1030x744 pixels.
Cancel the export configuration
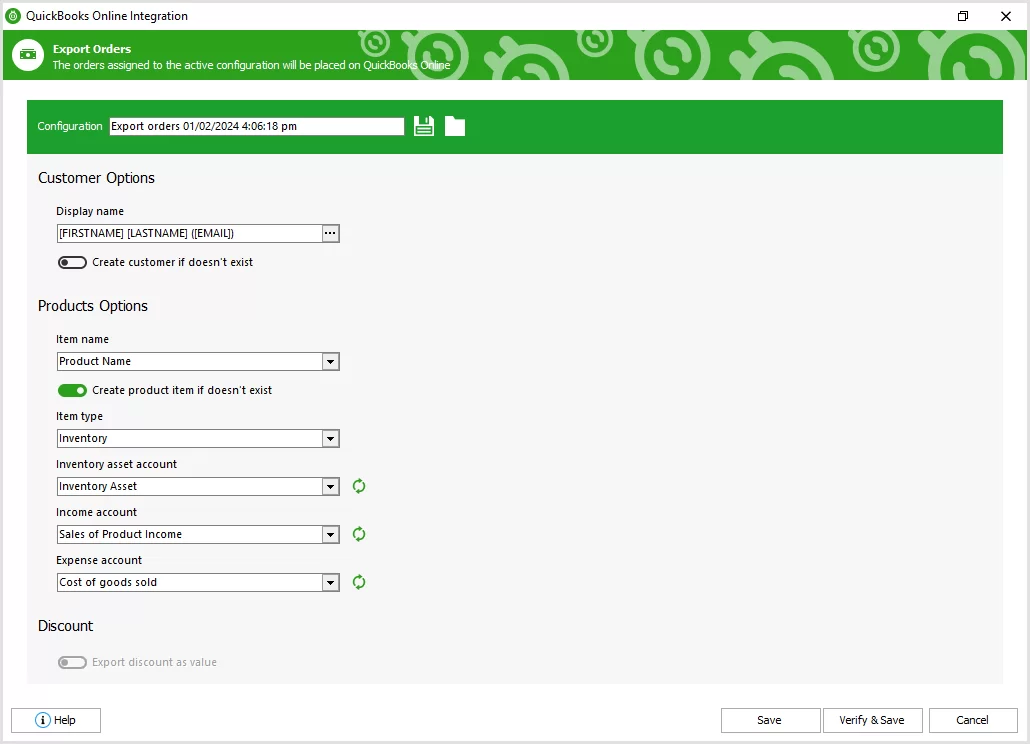click(x=972, y=720)
